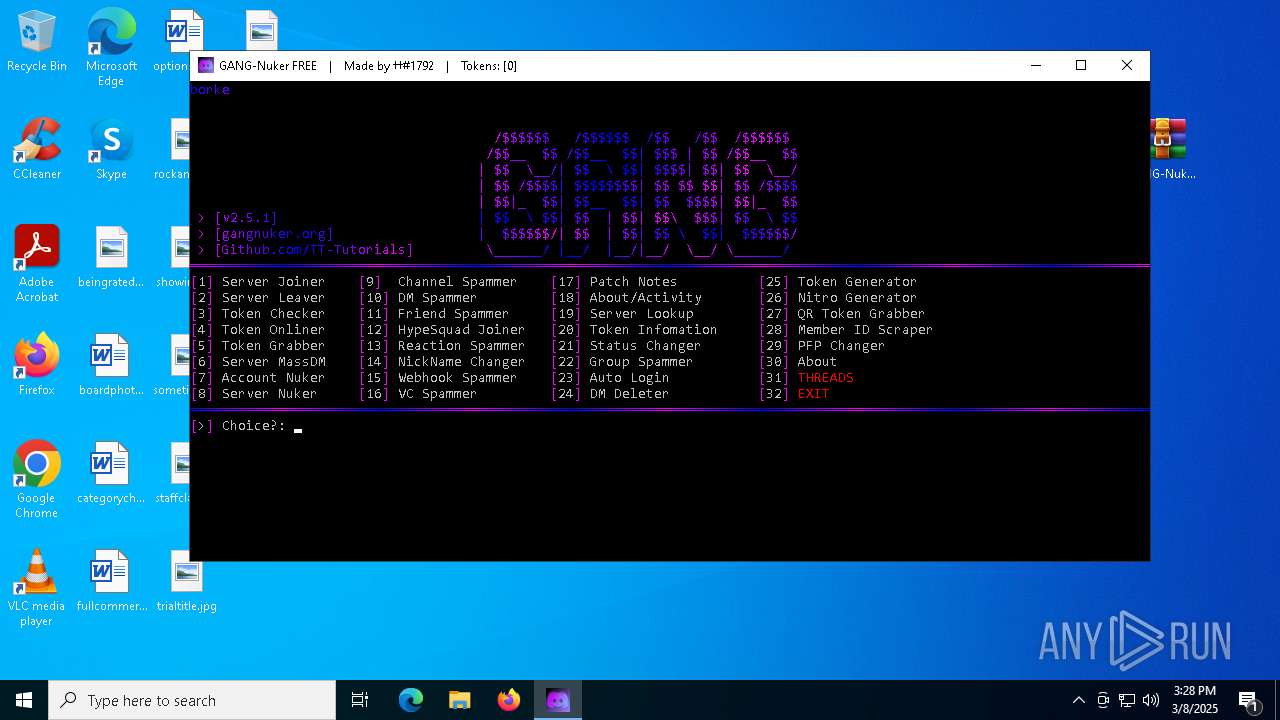Select GANG-Nuker app in taskbar

tap(557, 700)
